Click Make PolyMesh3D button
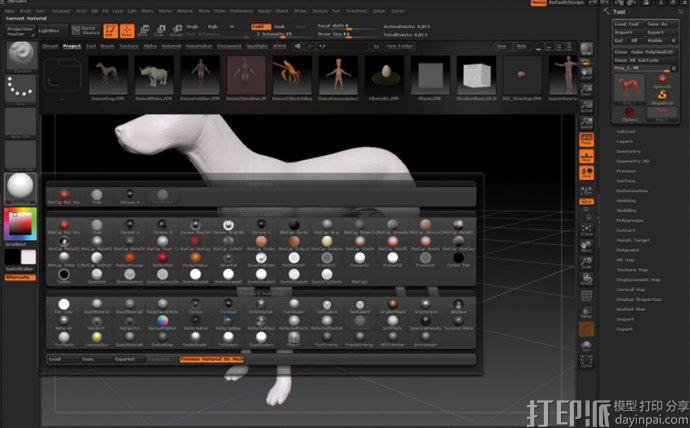Viewport: 690px width, 428px height. pyautogui.click(x=652, y=52)
